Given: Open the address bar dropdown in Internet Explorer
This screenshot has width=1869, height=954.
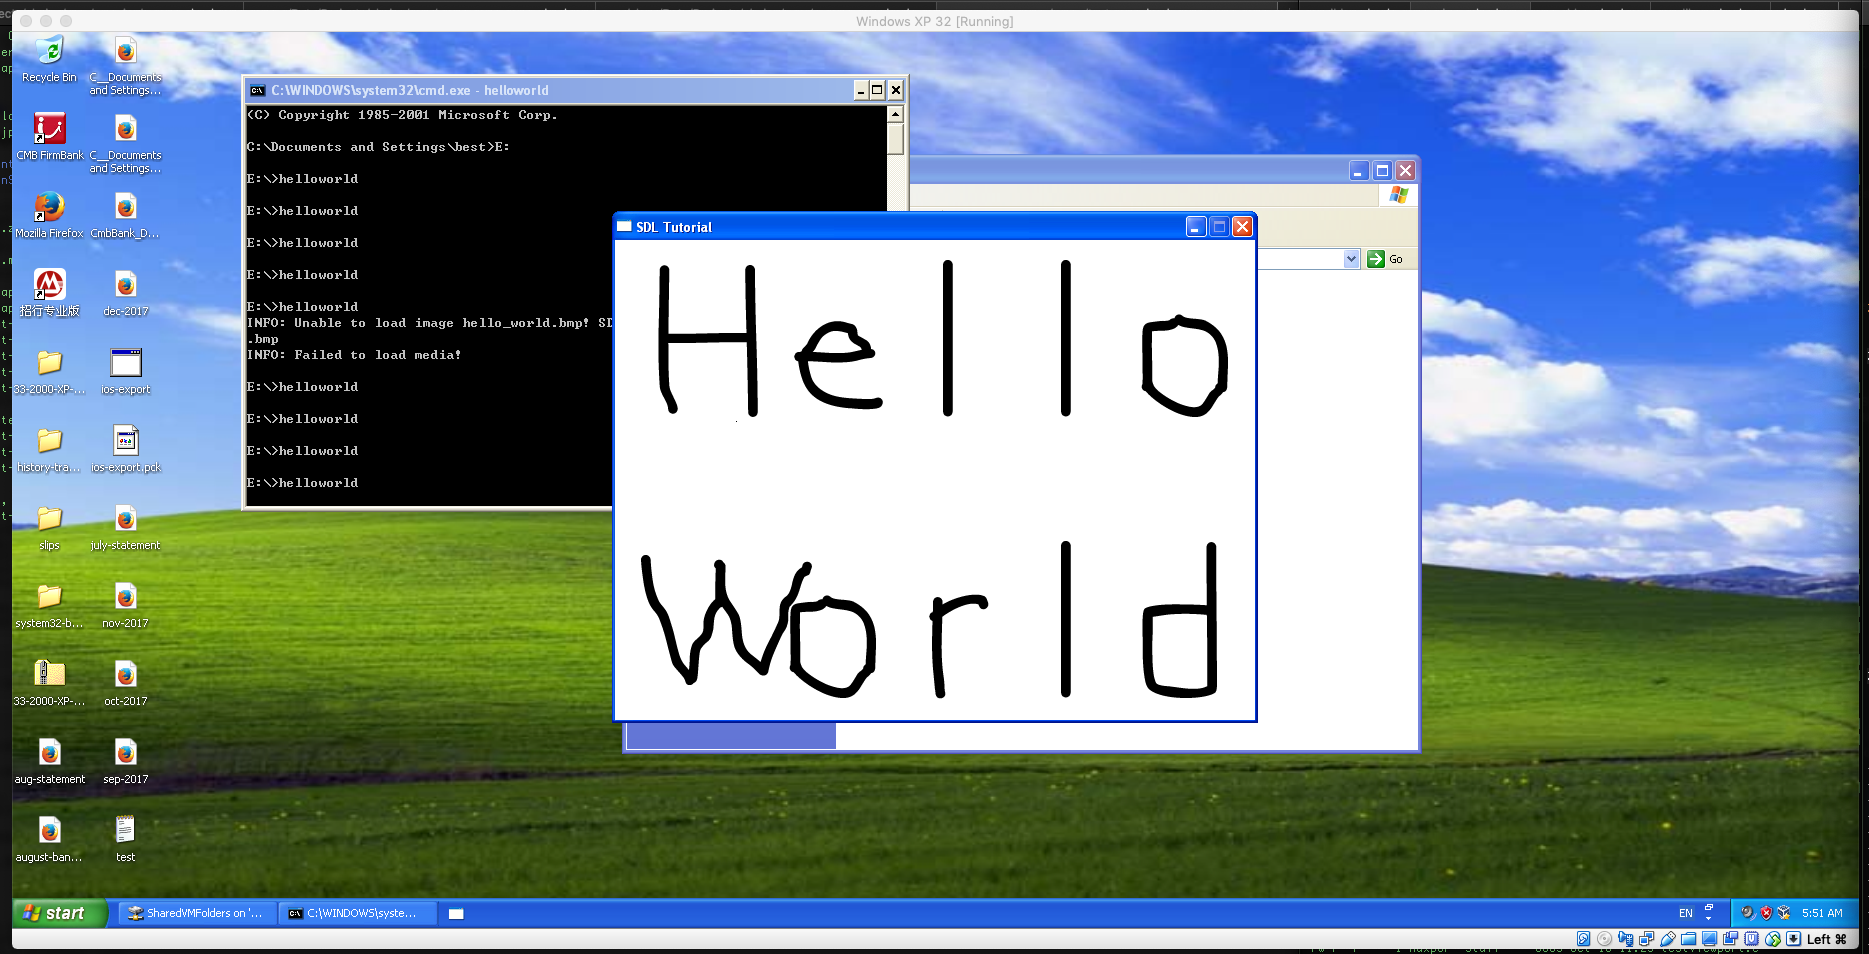Looking at the screenshot, I should (1352, 258).
